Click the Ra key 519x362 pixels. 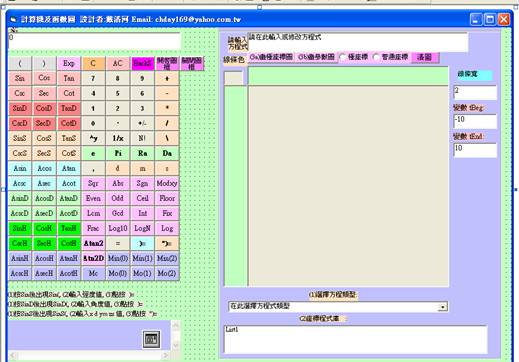click(x=142, y=153)
